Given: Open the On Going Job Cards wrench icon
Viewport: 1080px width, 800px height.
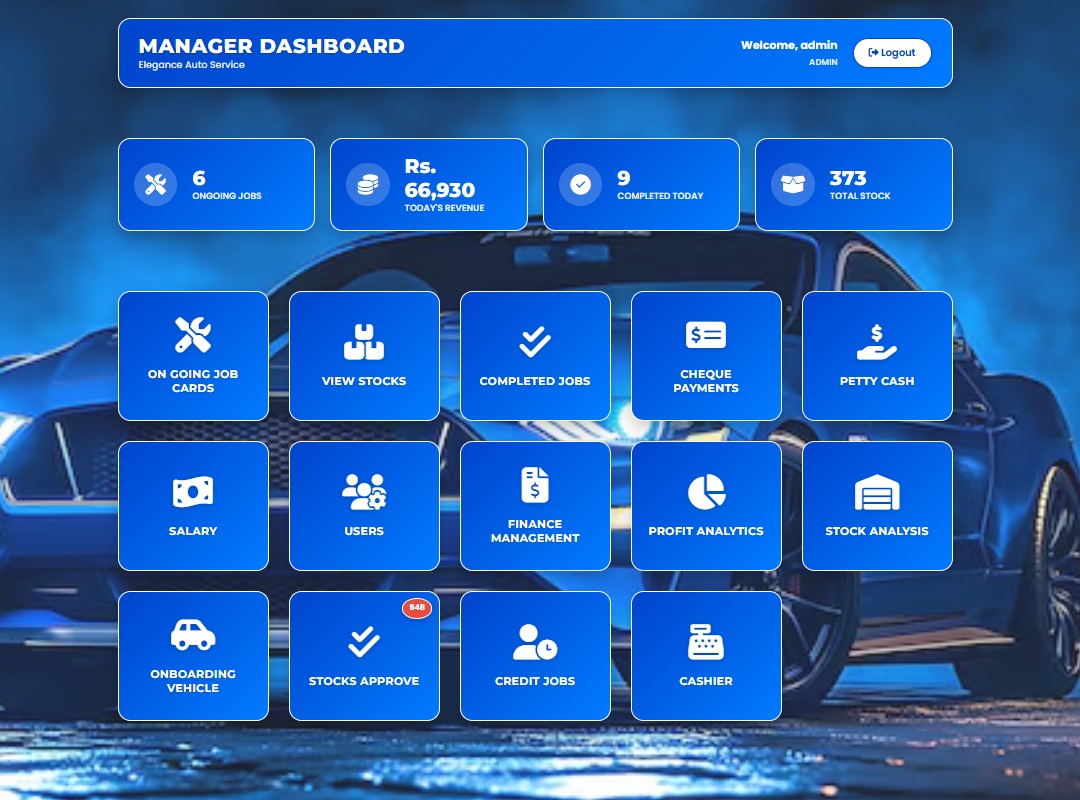Looking at the screenshot, I should (193, 335).
